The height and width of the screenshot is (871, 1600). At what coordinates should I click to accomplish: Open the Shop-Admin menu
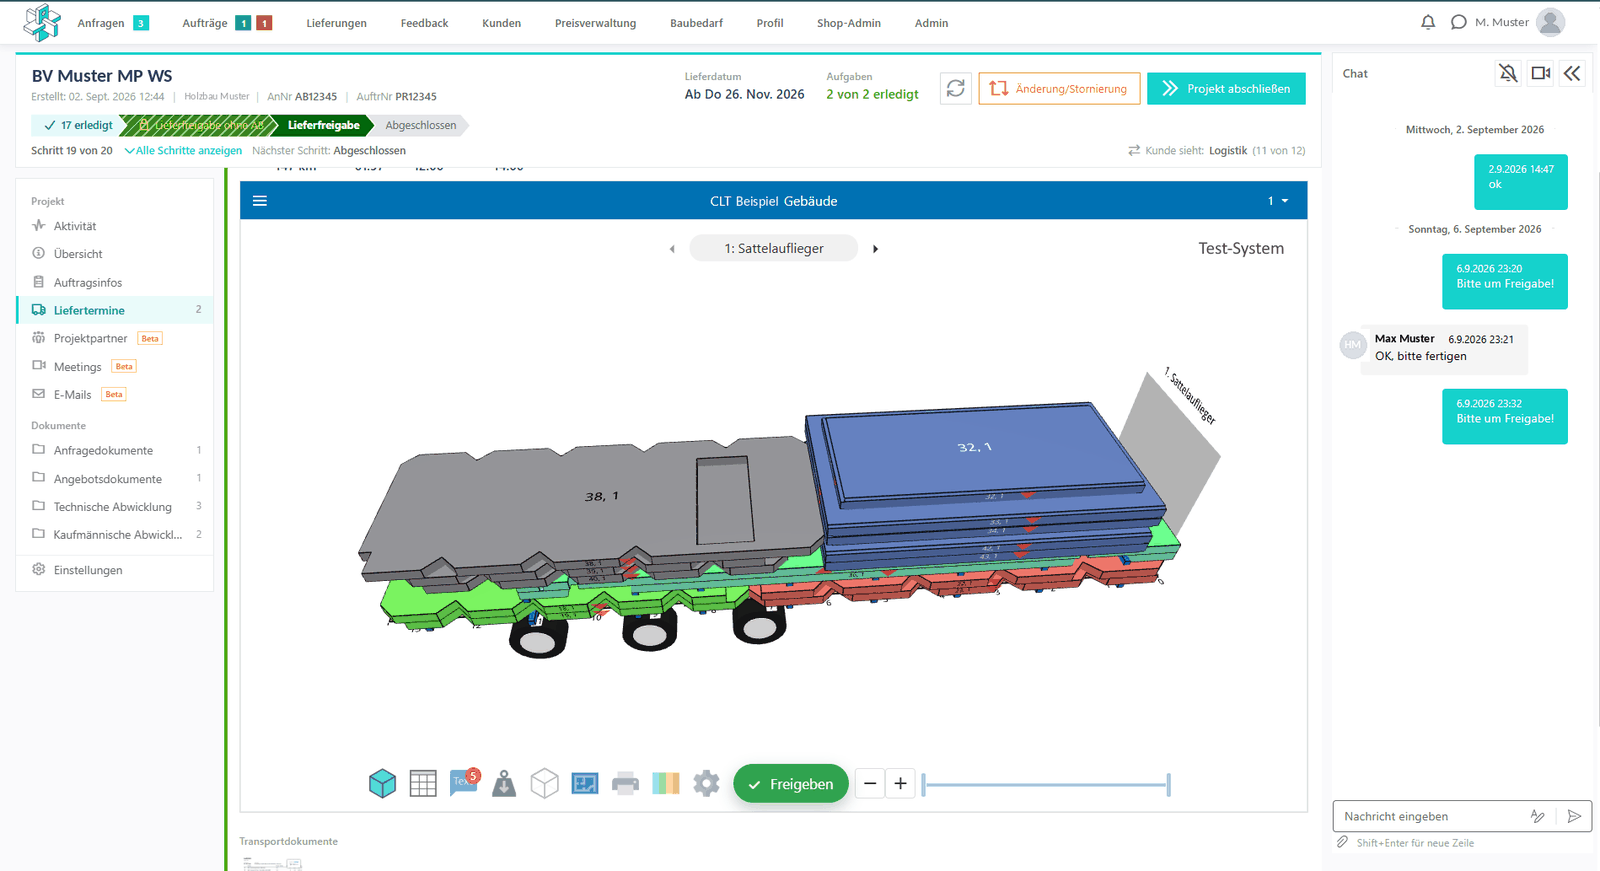(x=848, y=23)
